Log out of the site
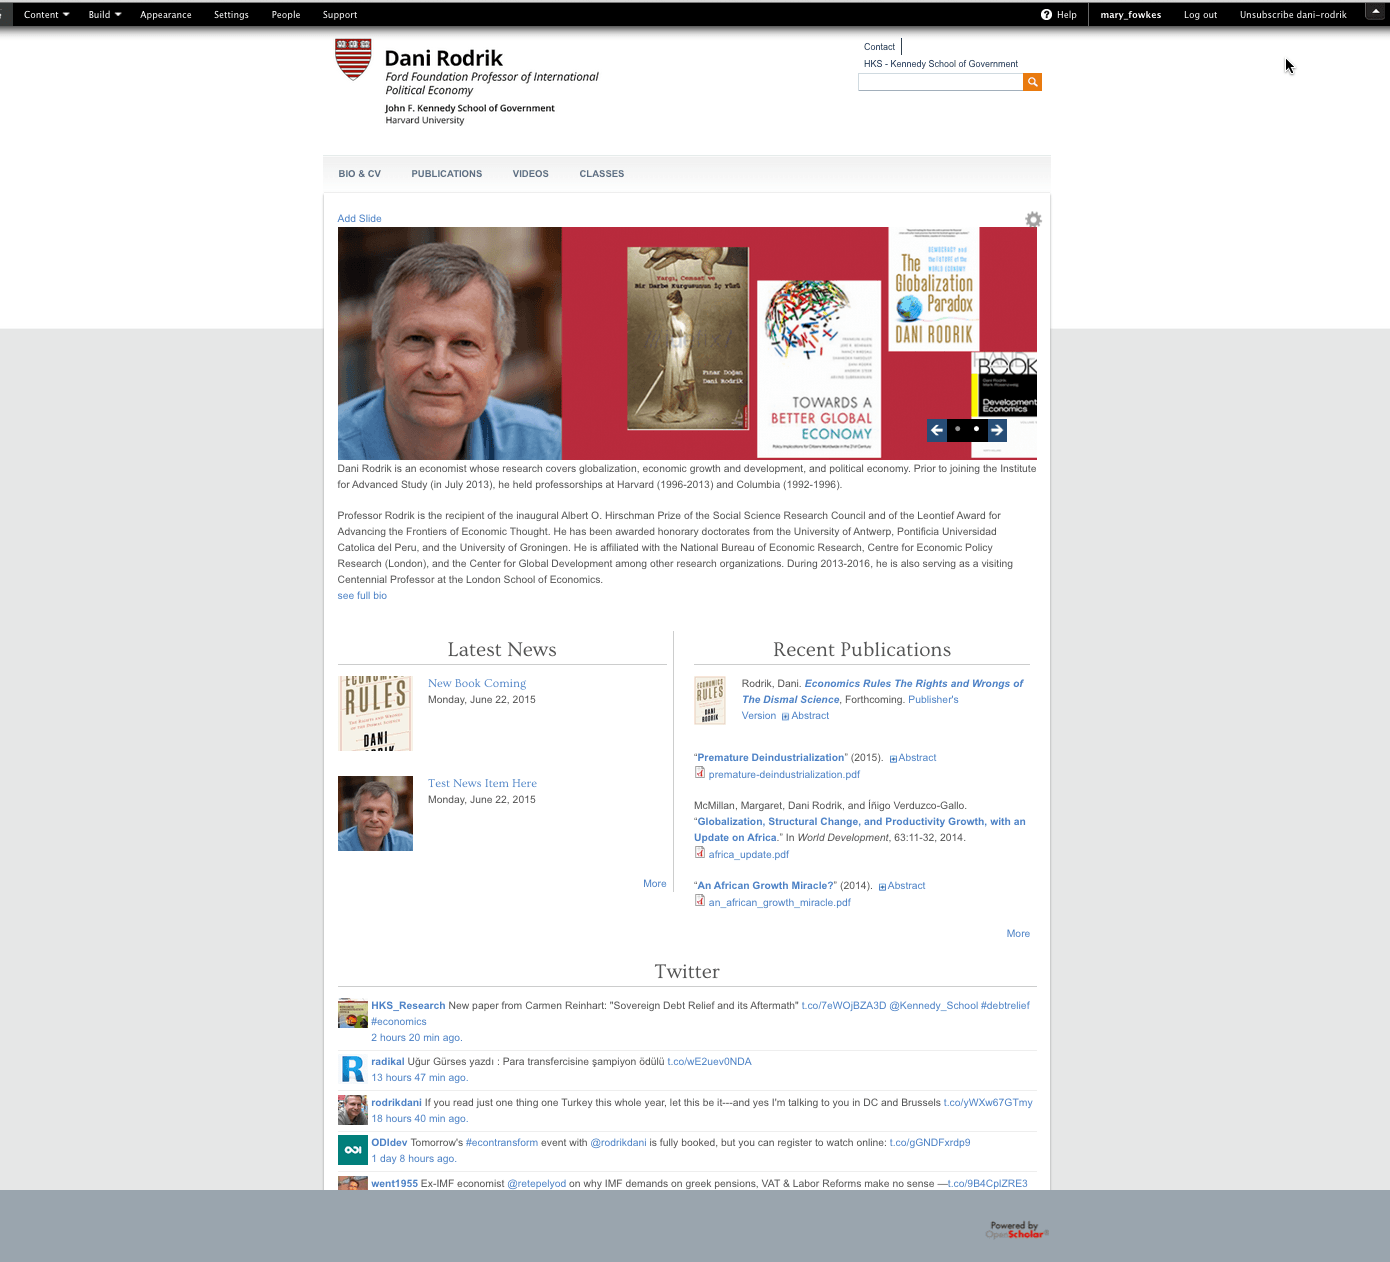This screenshot has width=1390, height=1262. [1201, 15]
